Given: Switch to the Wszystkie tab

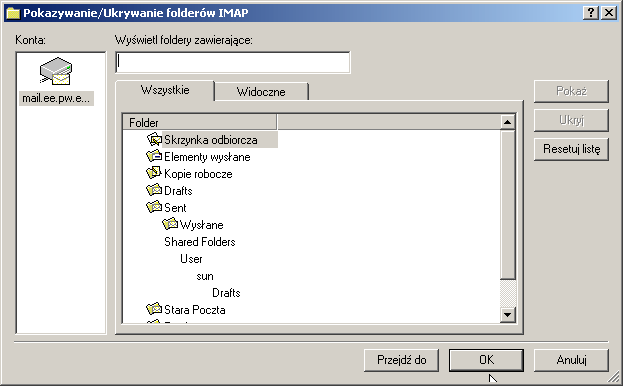Looking at the screenshot, I should 165,90.
